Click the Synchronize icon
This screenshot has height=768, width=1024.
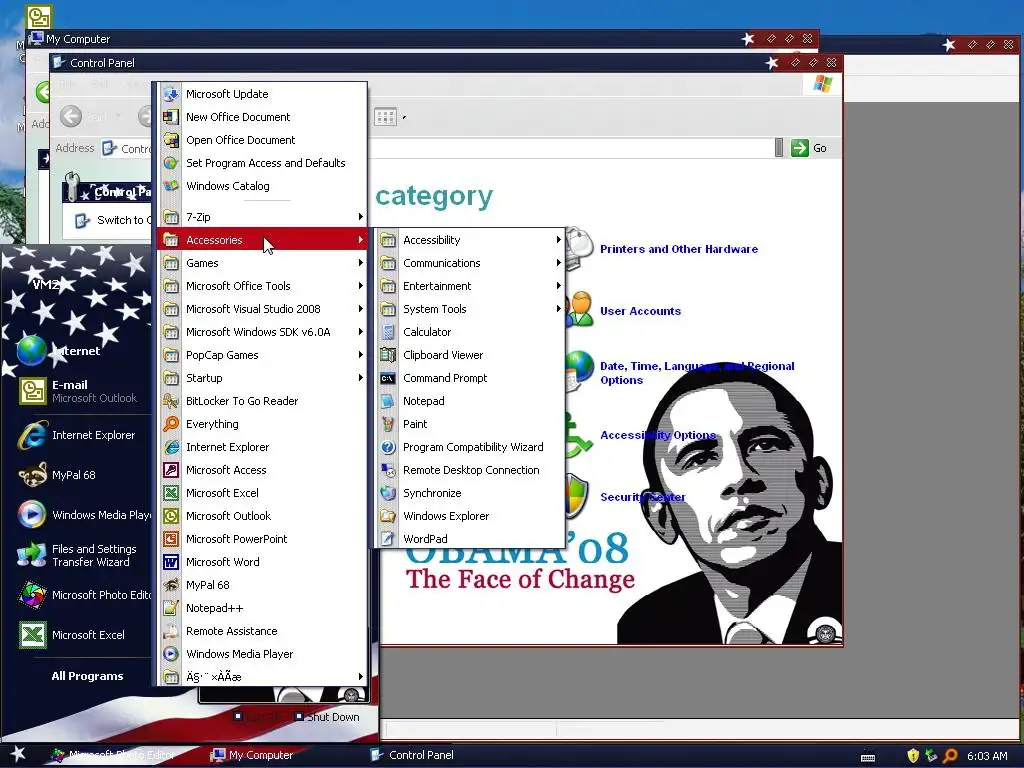click(388, 493)
